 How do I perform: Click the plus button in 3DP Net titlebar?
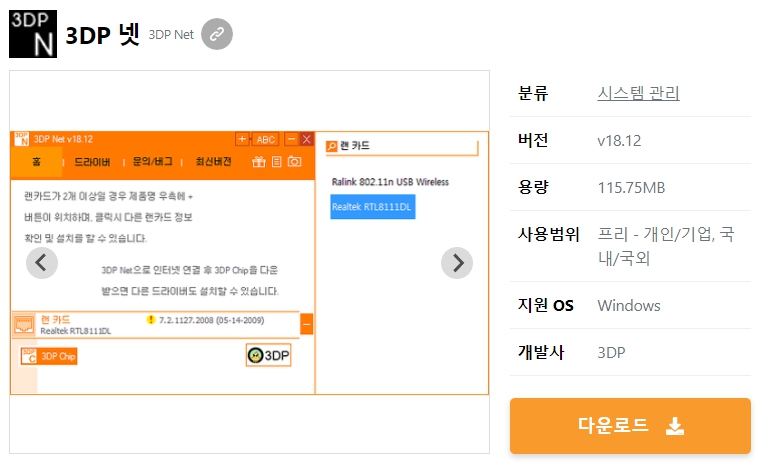(242, 139)
